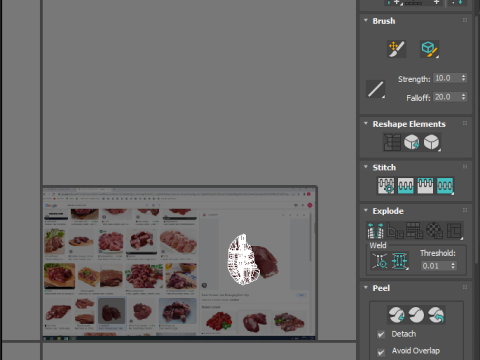Click the Explode rollout grip handle
Image resolution: width=480 pixels, height=360 pixels.
pyautogui.click(x=465, y=210)
